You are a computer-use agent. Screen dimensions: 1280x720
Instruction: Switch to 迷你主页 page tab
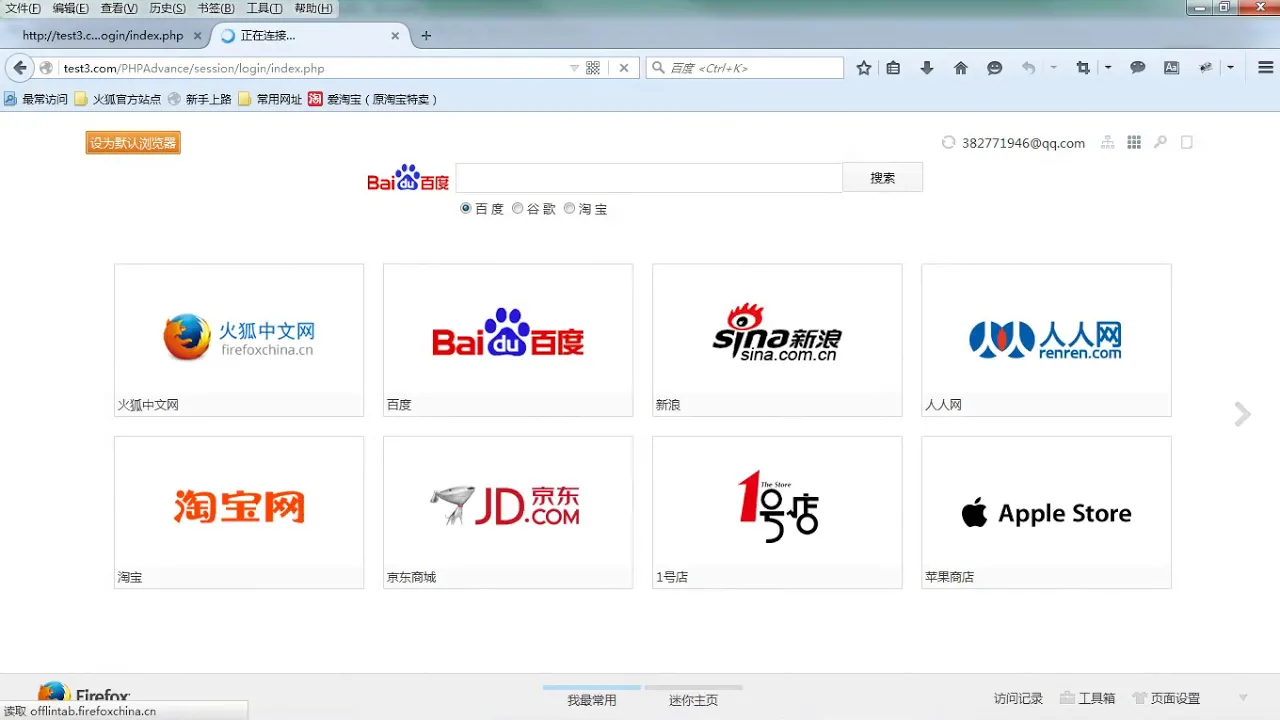click(x=693, y=699)
